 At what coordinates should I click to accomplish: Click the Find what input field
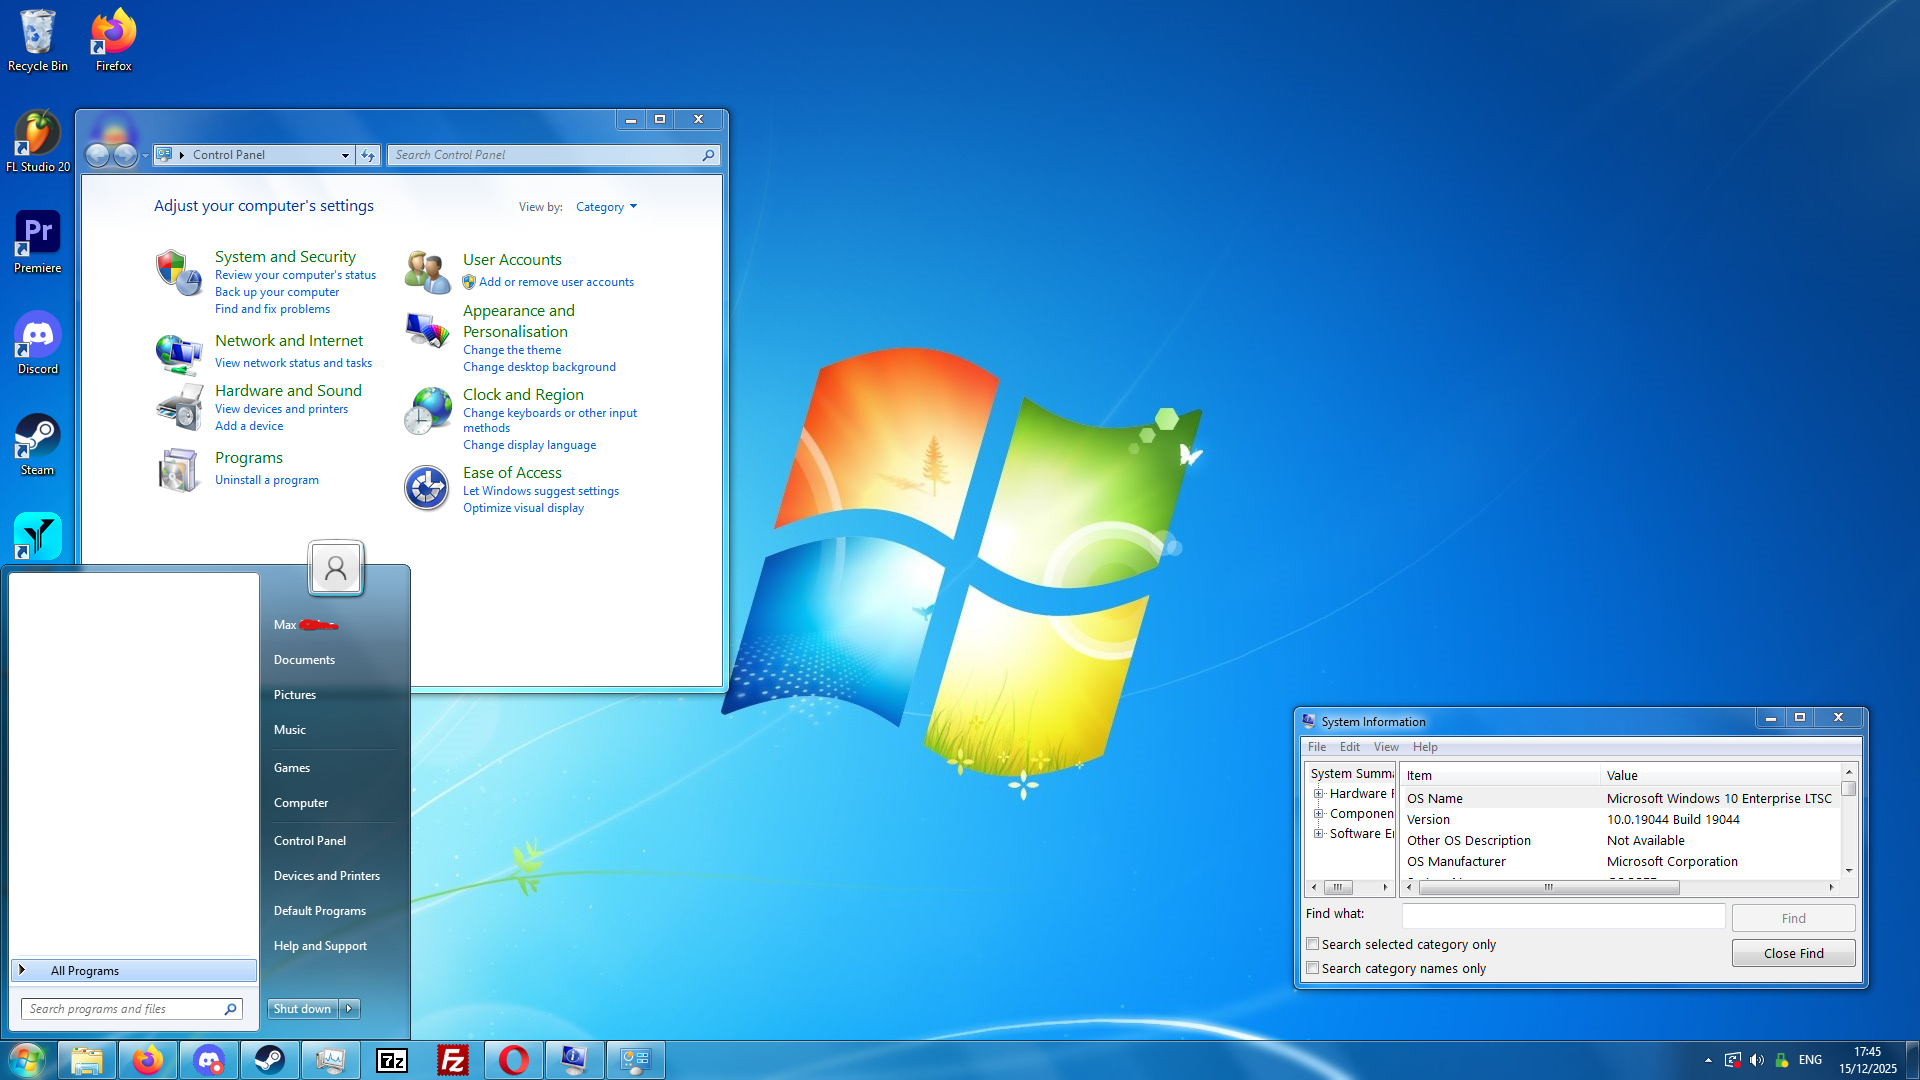coord(1563,915)
